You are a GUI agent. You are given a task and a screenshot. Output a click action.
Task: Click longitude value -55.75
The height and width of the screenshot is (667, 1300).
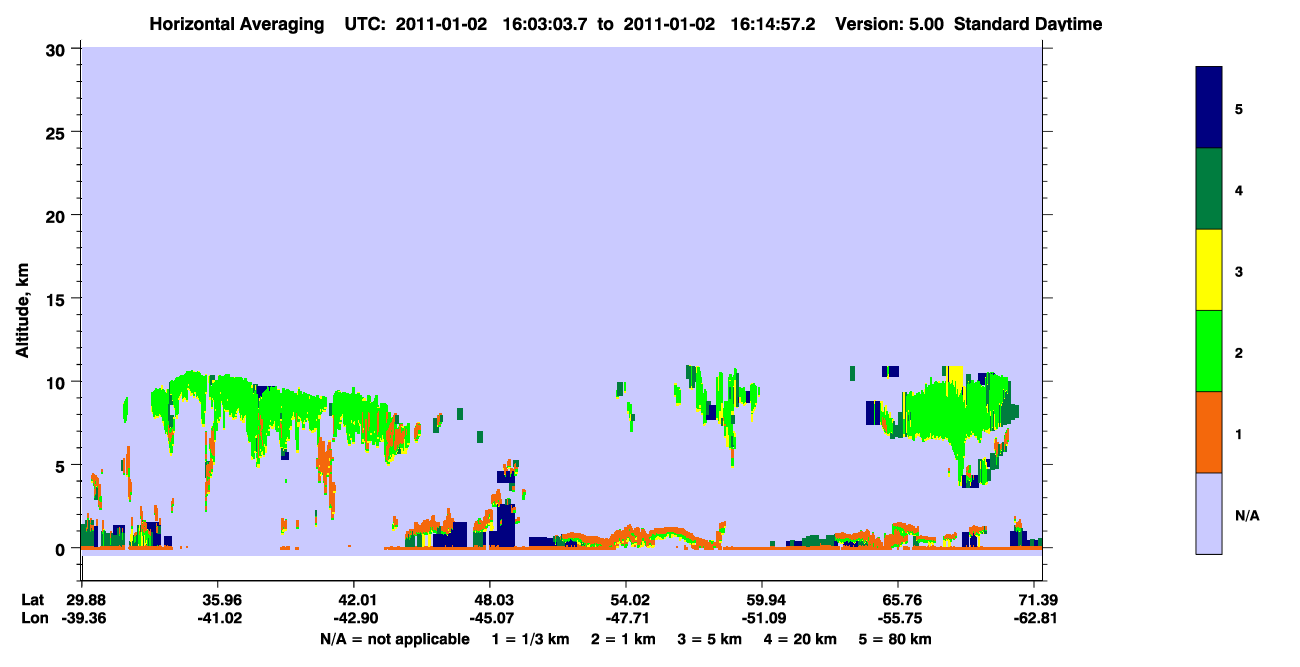(898, 618)
